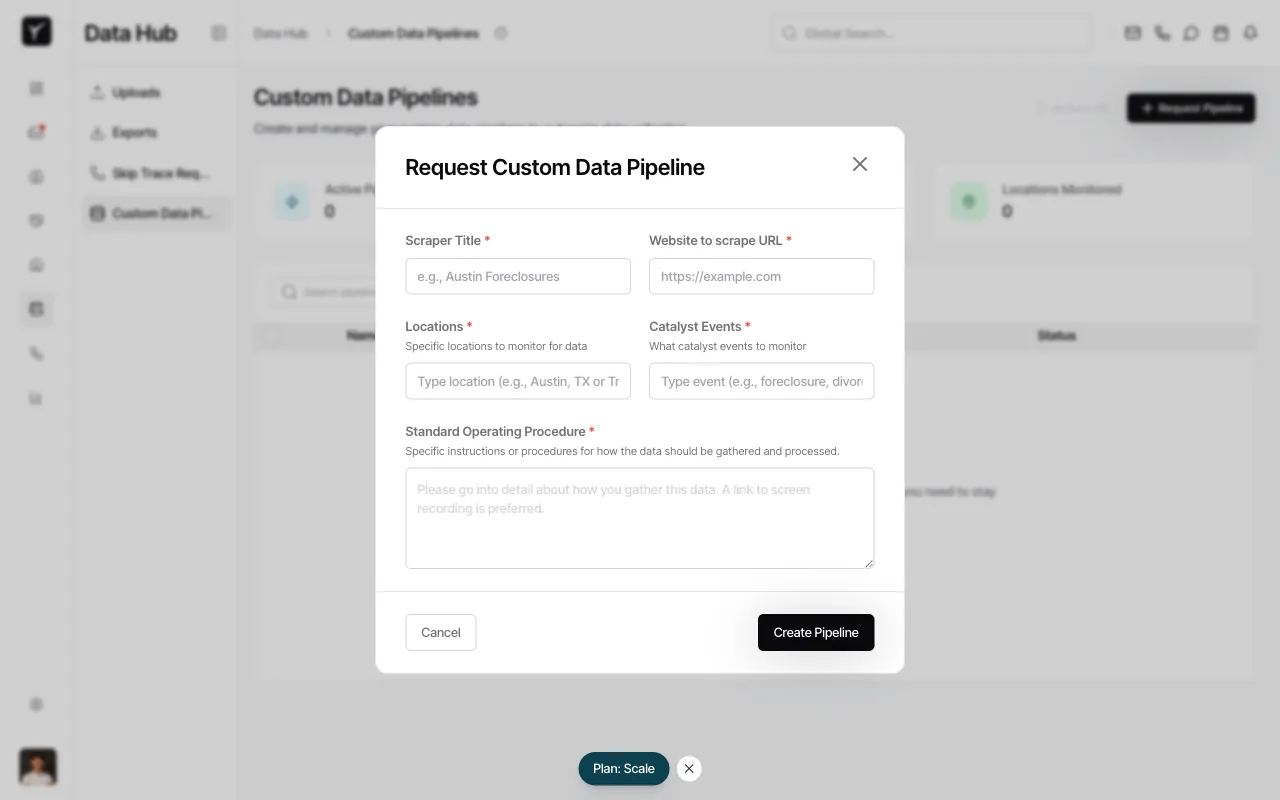1280x800 pixels.
Task: Click the magnifier in Global Search
Action: [x=790, y=33]
